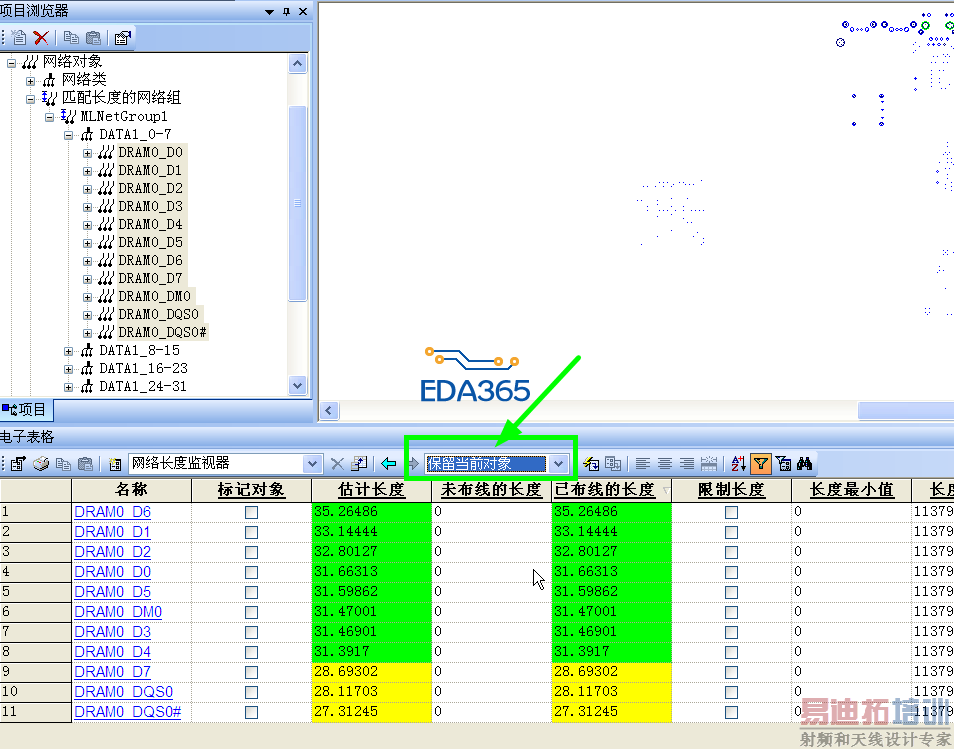Image resolution: width=954 pixels, height=749 pixels.
Task: Collapse the 匹配长度的网络组 node
Action: point(30,99)
